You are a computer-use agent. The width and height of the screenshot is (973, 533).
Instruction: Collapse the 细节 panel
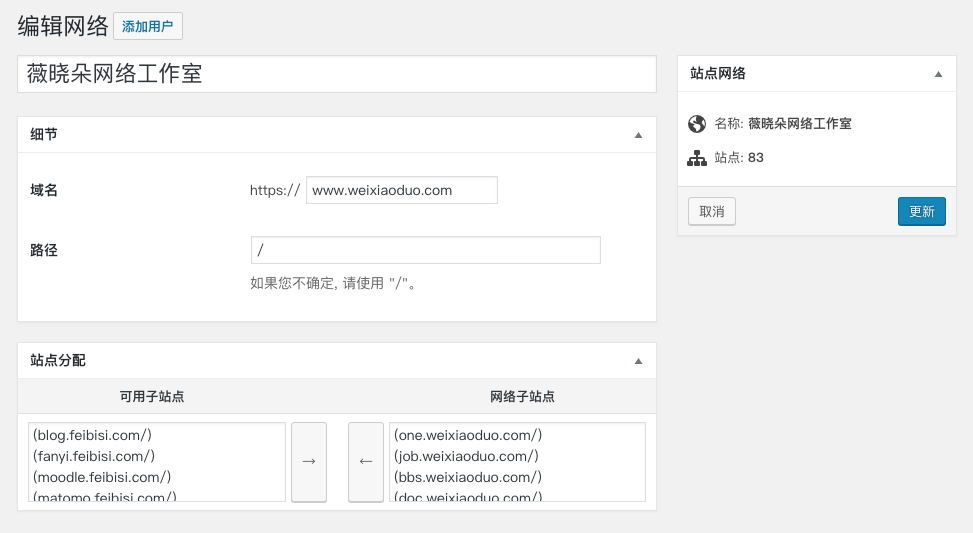[638, 135]
